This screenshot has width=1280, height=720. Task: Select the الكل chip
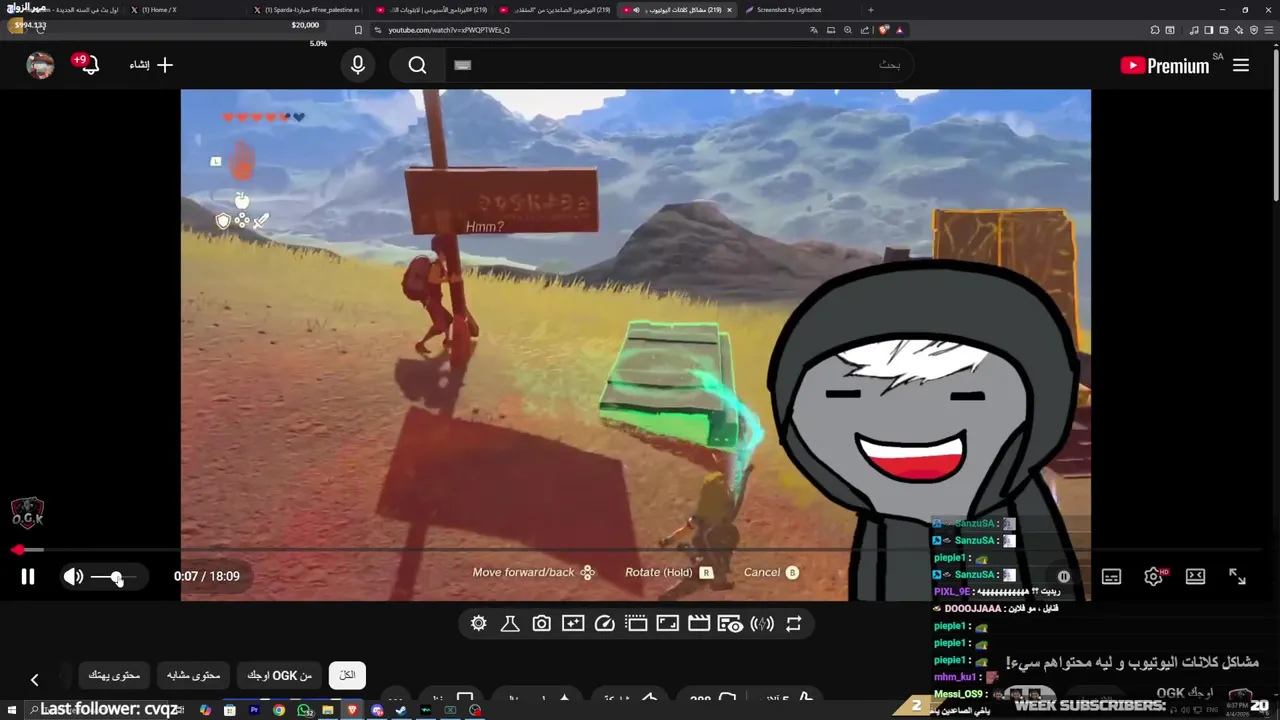coord(347,675)
